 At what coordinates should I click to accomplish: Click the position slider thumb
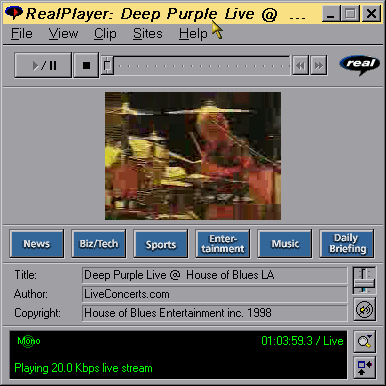click(107, 65)
